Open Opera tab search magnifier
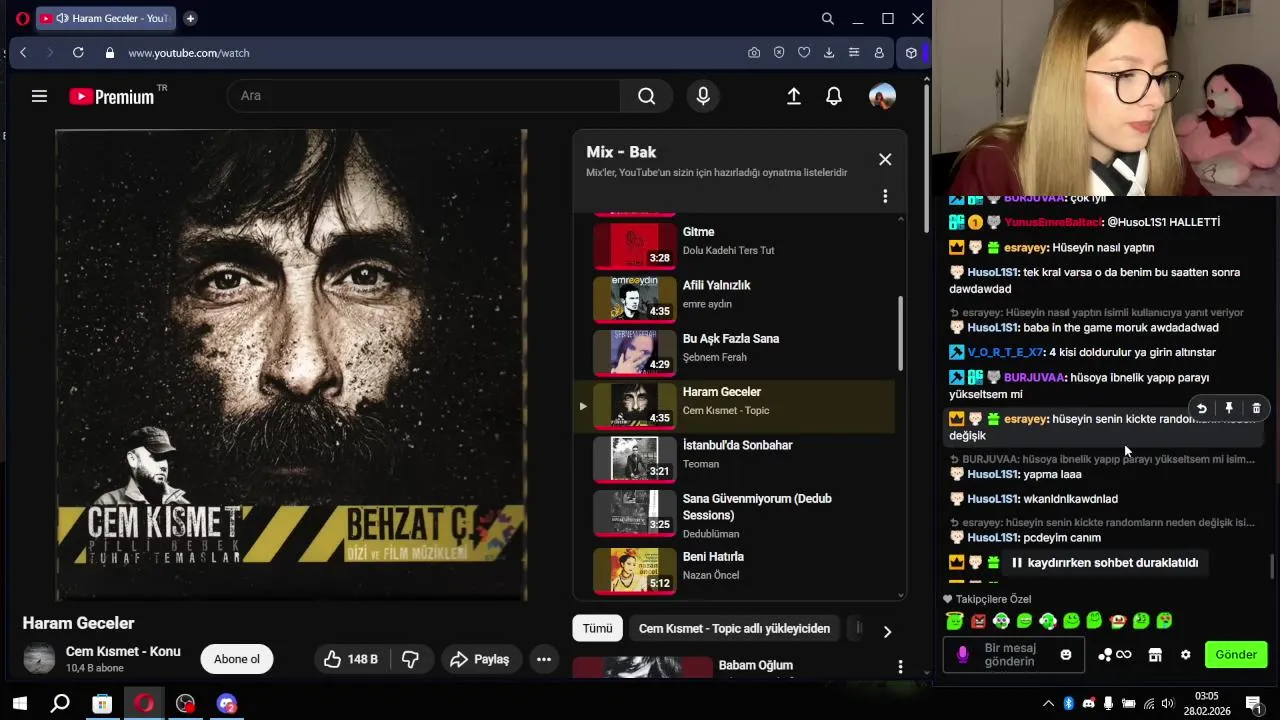Screen dimensions: 1280x720 tap(828, 18)
